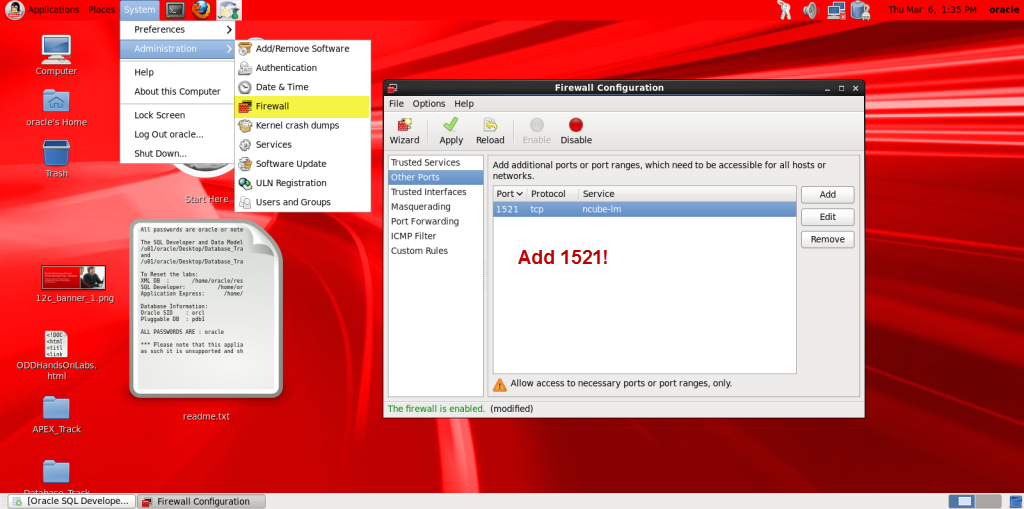Select the 12c_banner_1.png desktop thumbnail
Image resolution: width=1024 pixels, height=509 pixels.
click(x=74, y=284)
